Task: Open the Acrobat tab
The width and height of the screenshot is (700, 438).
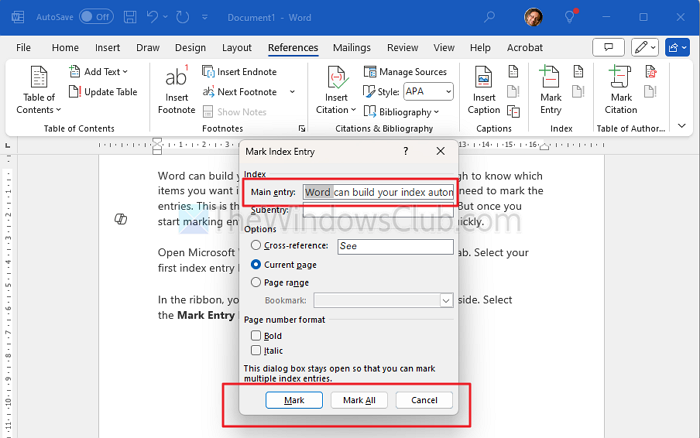Action: pos(525,47)
